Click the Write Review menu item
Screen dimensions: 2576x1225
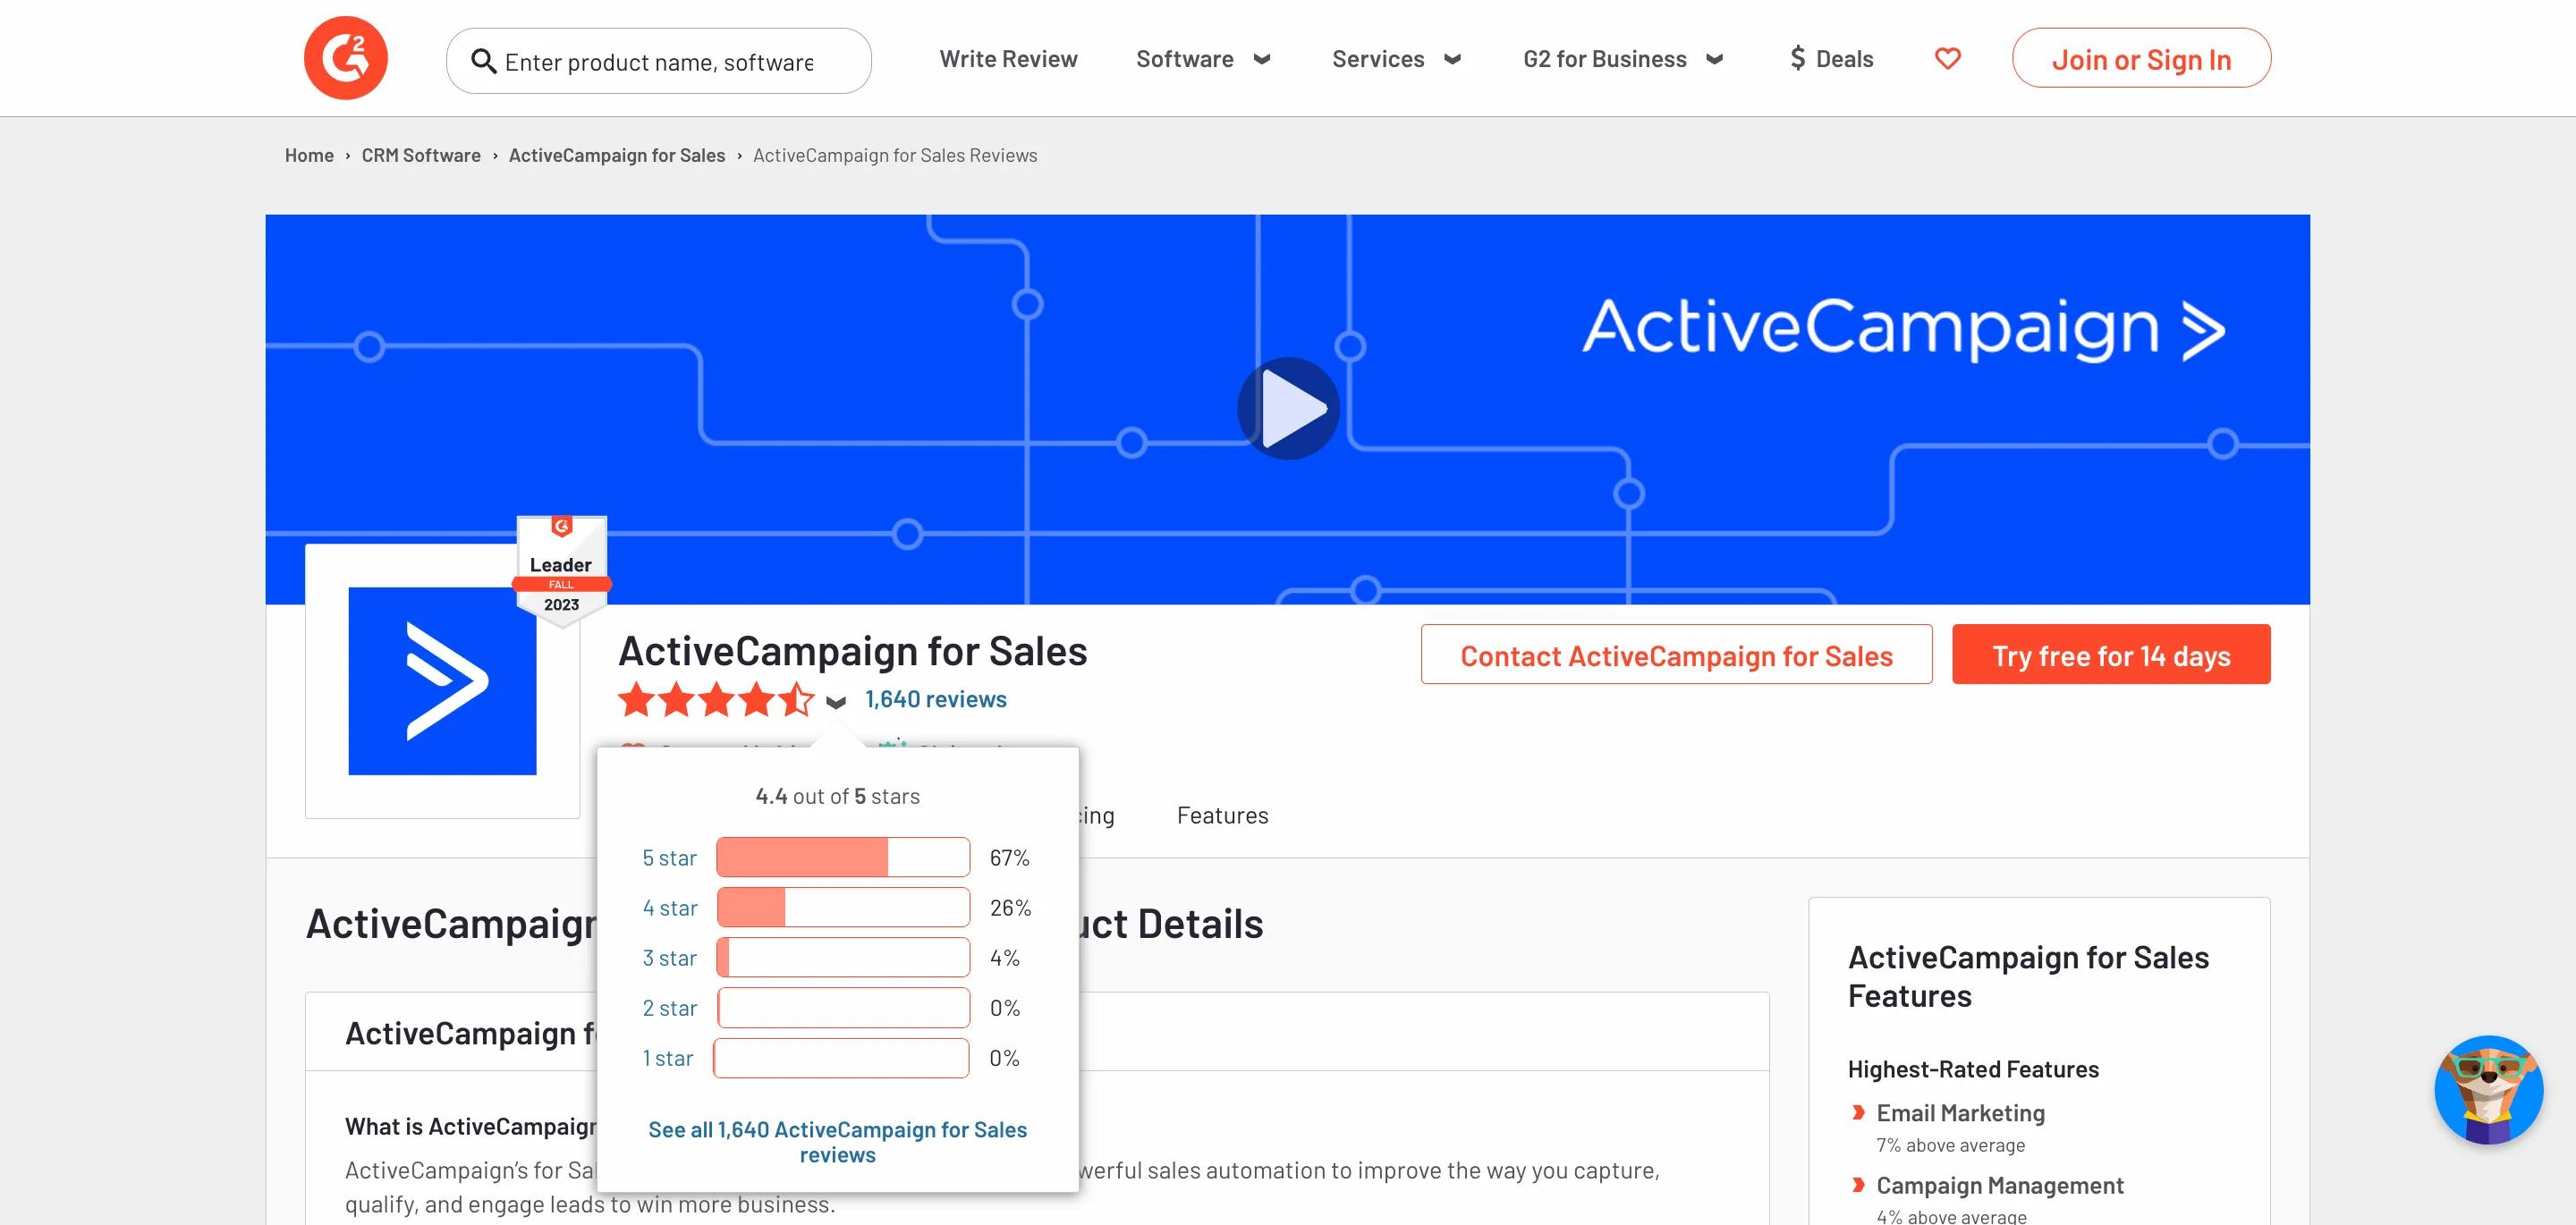point(1007,55)
